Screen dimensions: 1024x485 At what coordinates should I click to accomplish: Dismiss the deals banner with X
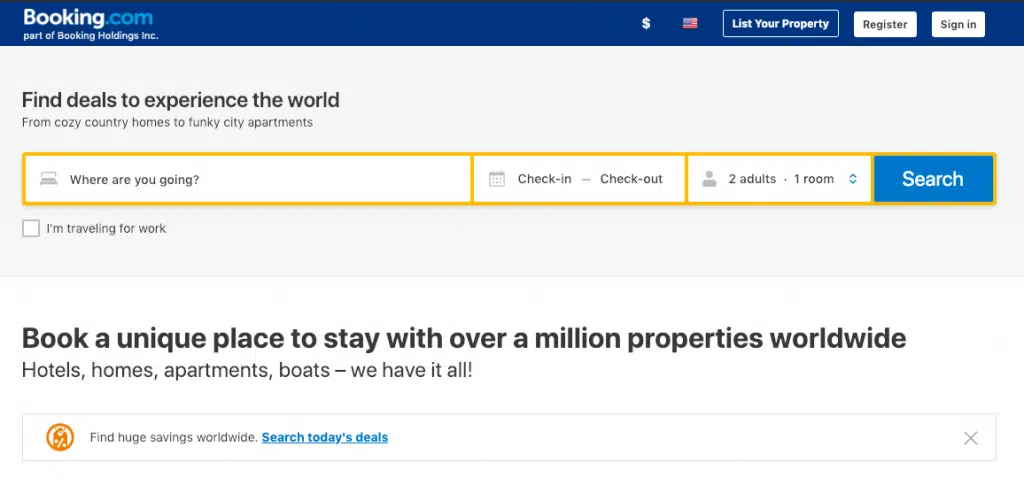[970, 437]
